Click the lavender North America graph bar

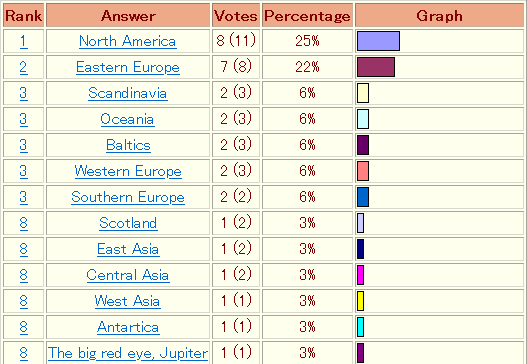click(x=378, y=41)
